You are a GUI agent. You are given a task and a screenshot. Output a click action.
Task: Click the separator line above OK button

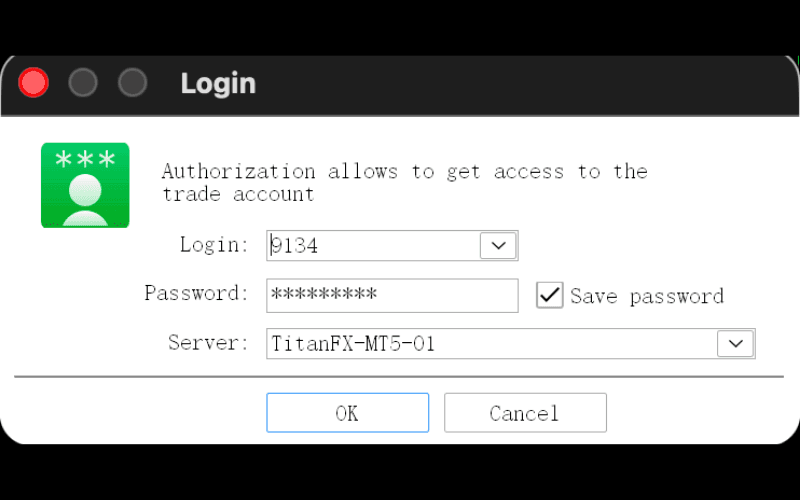coord(399,377)
